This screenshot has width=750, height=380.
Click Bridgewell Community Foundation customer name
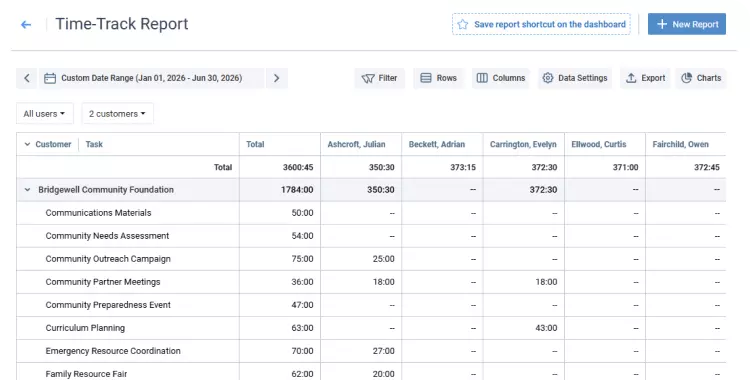point(106,190)
